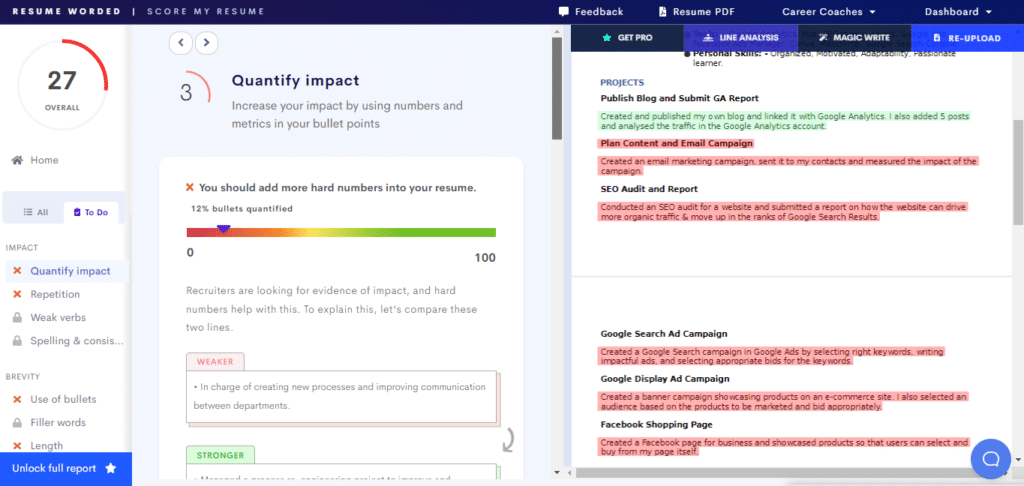The image size is (1024, 486).
Task: Click the Resume PDF link
Action: (x=696, y=12)
